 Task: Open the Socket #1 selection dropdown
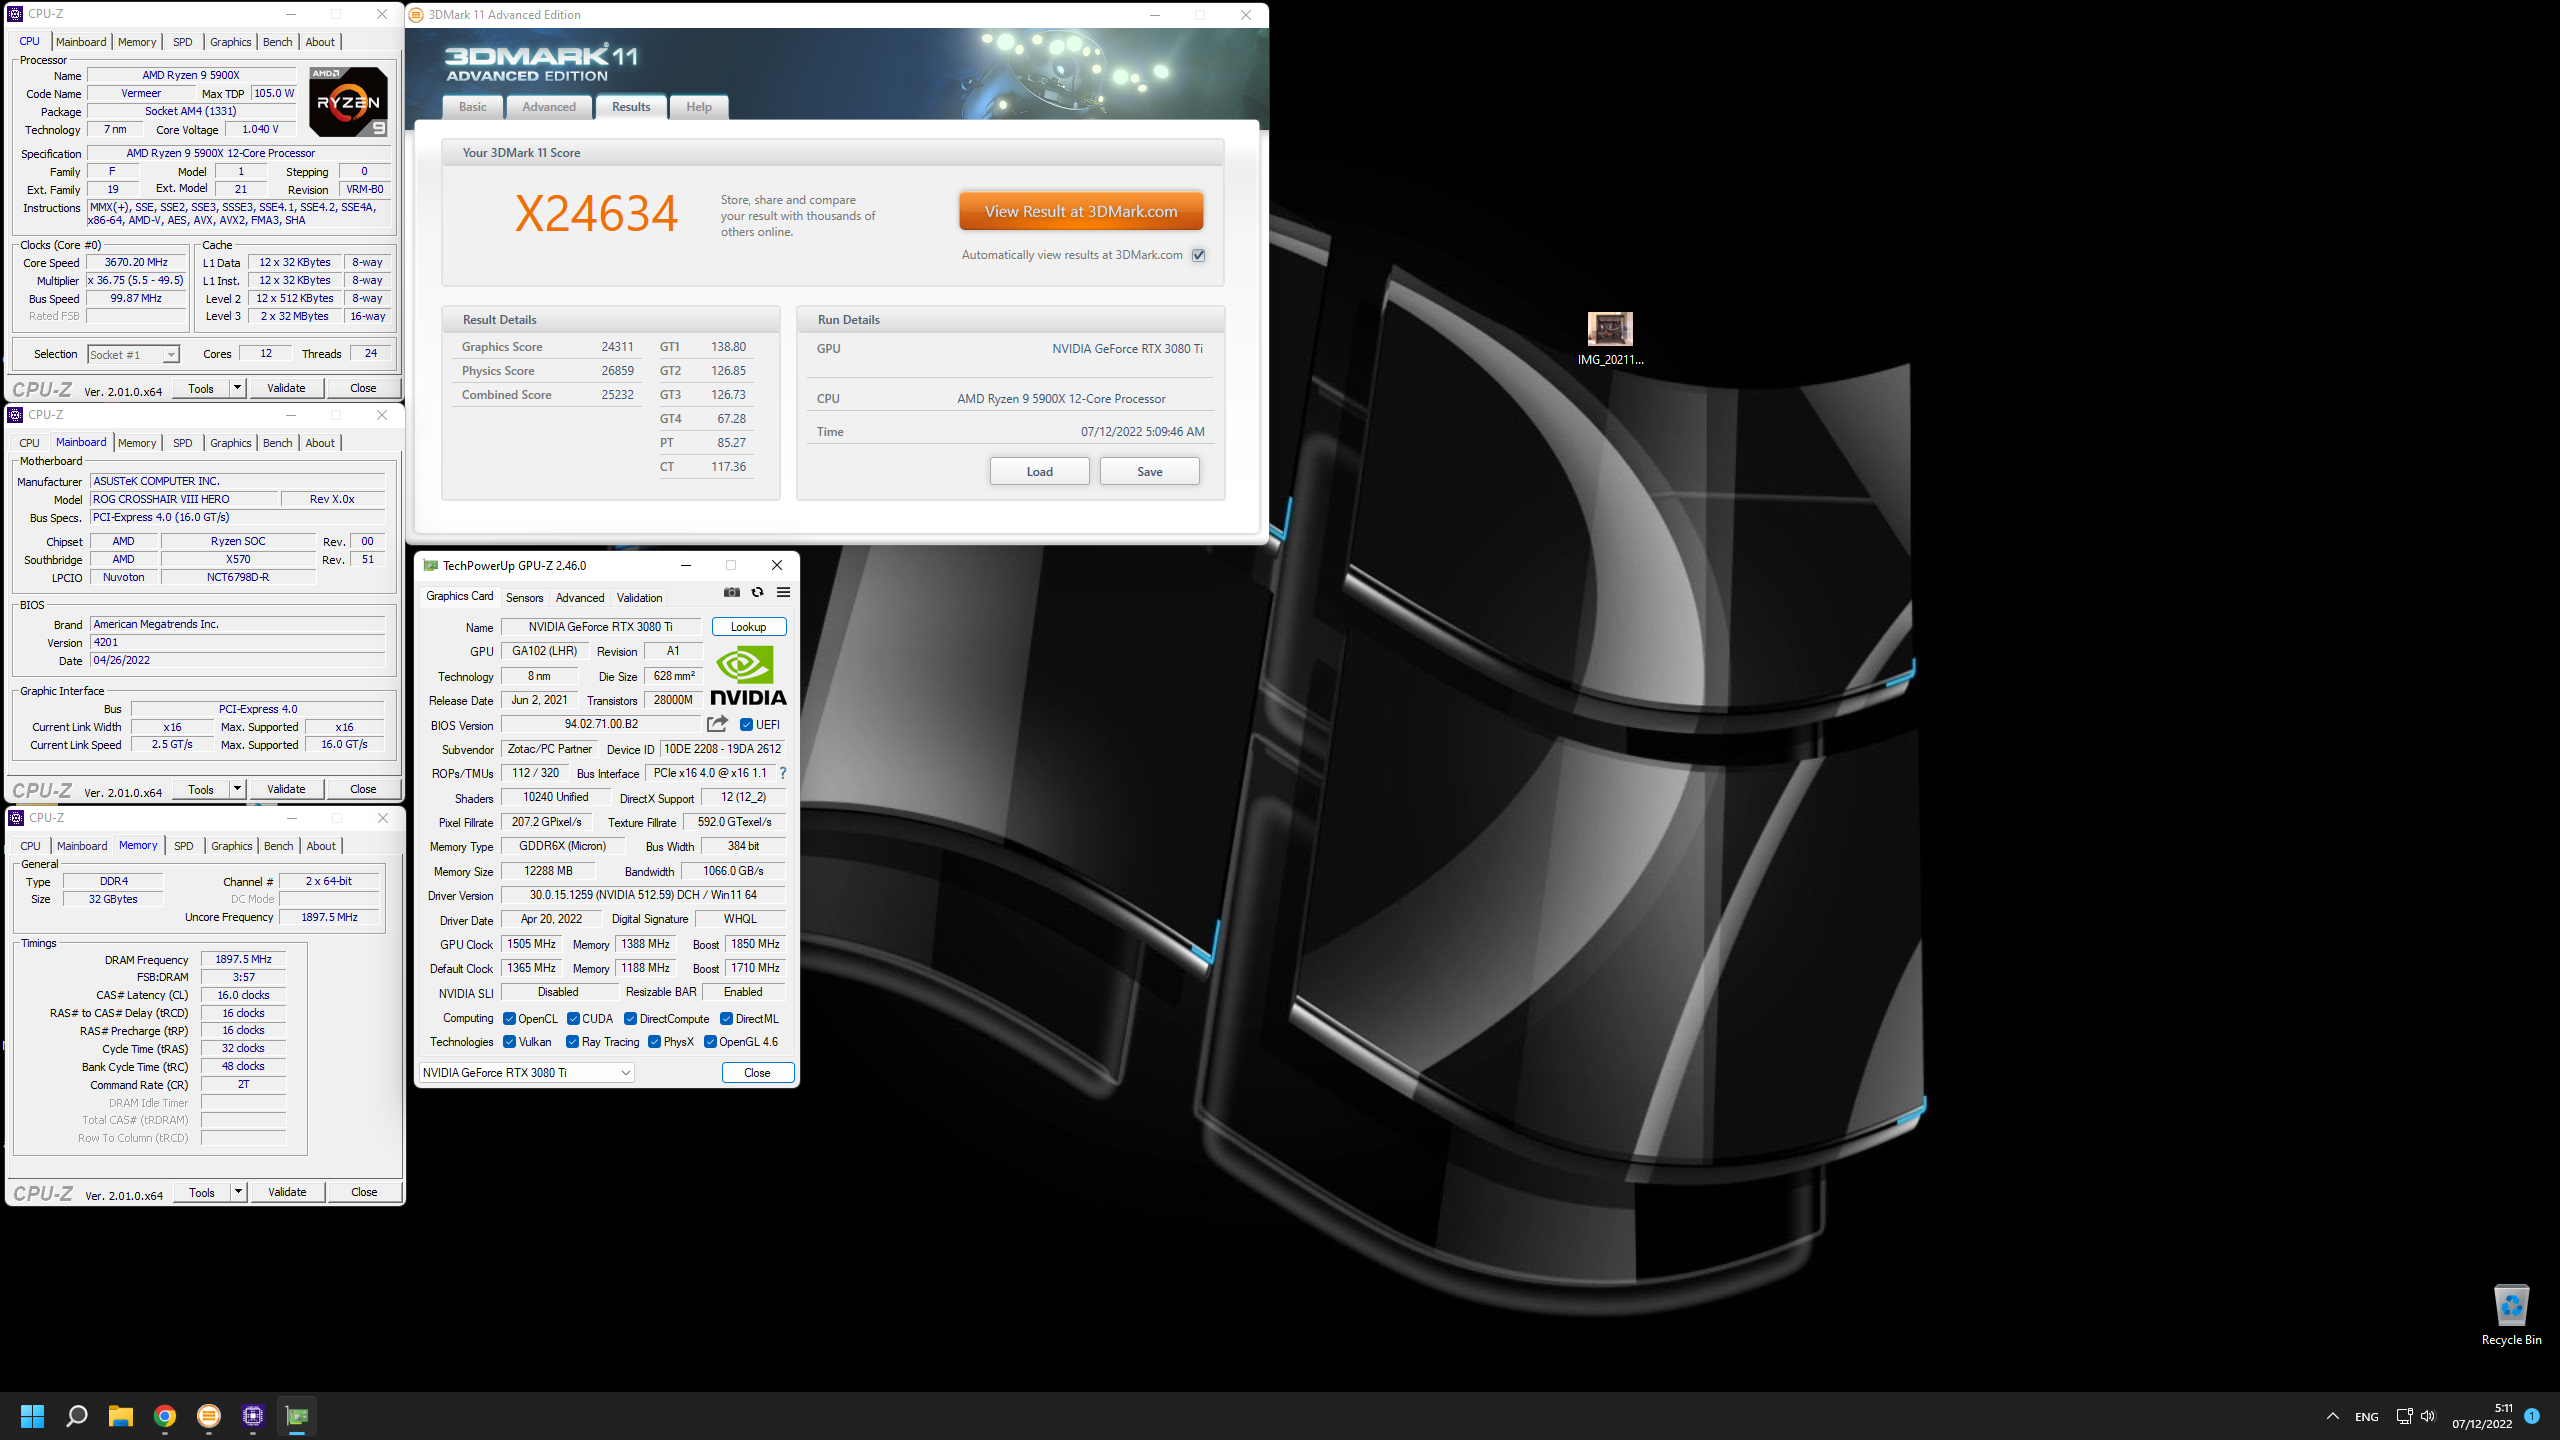click(133, 355)
